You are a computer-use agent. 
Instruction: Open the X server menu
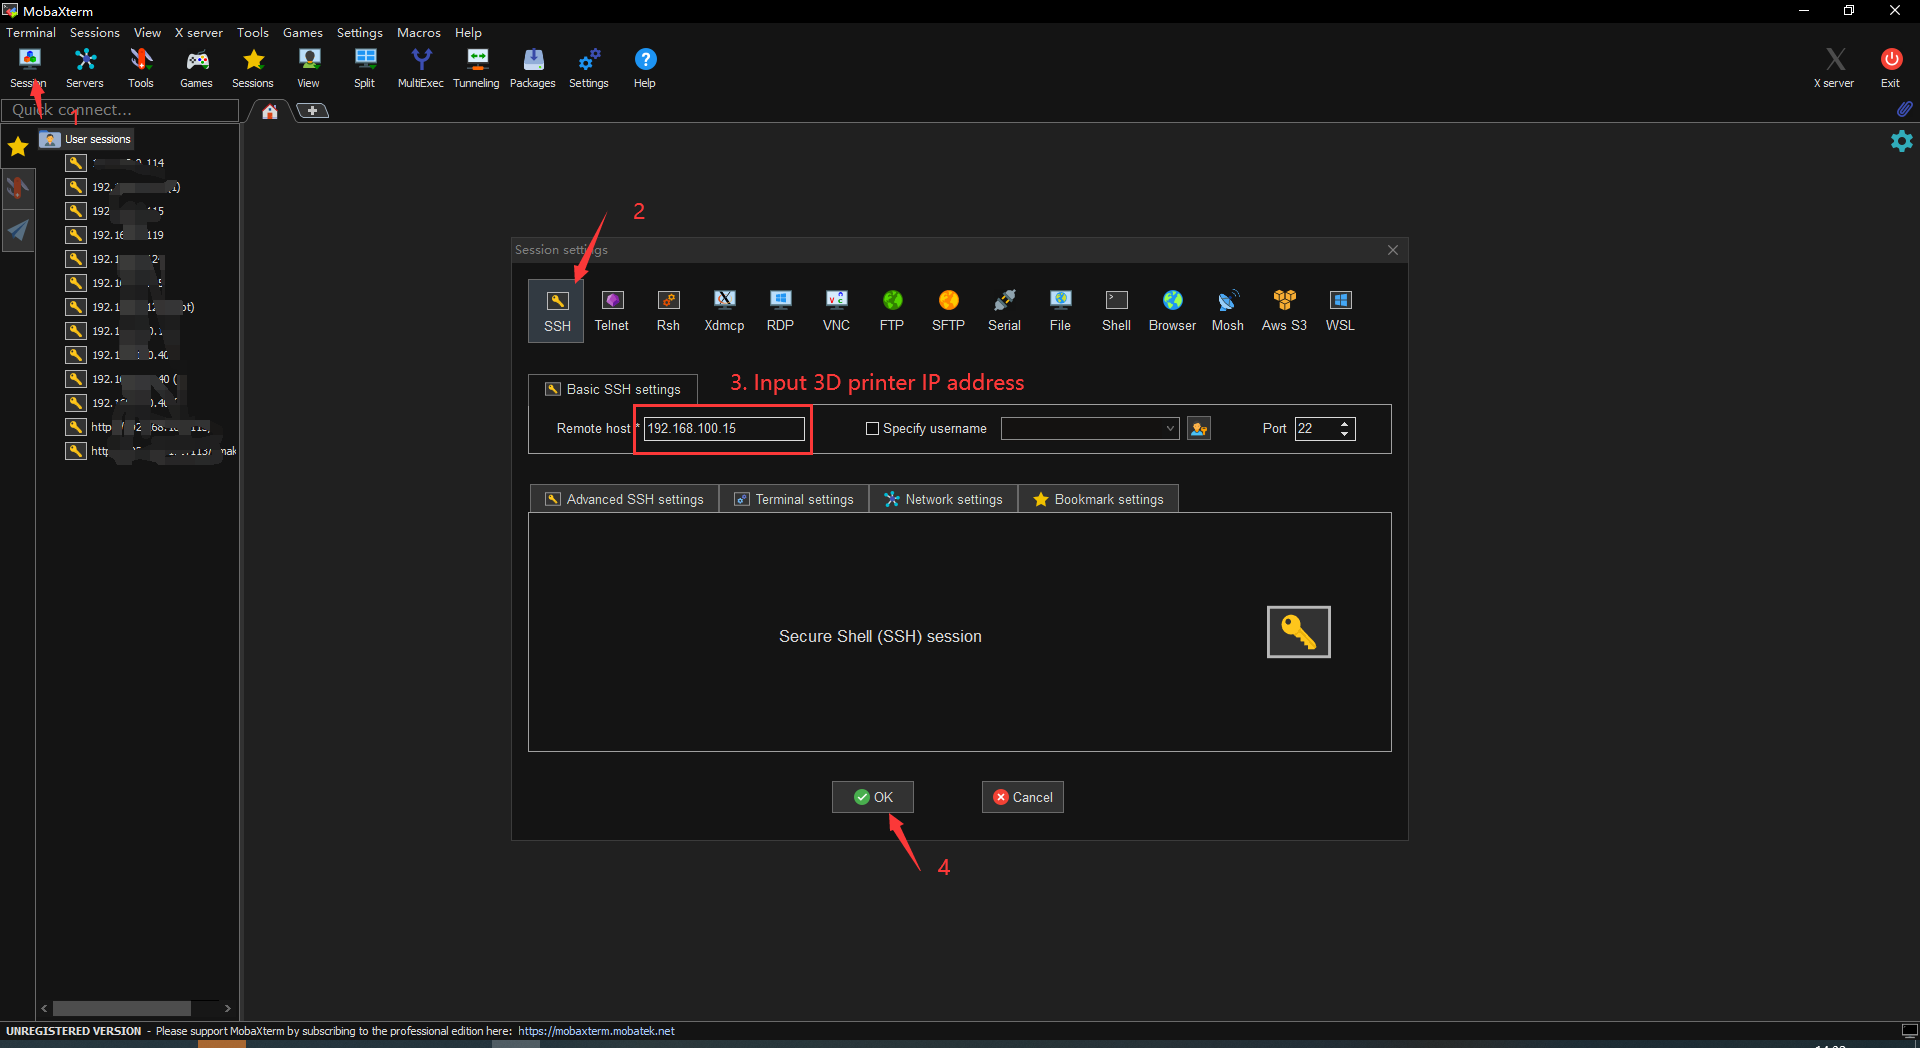[x=199, y=33]
